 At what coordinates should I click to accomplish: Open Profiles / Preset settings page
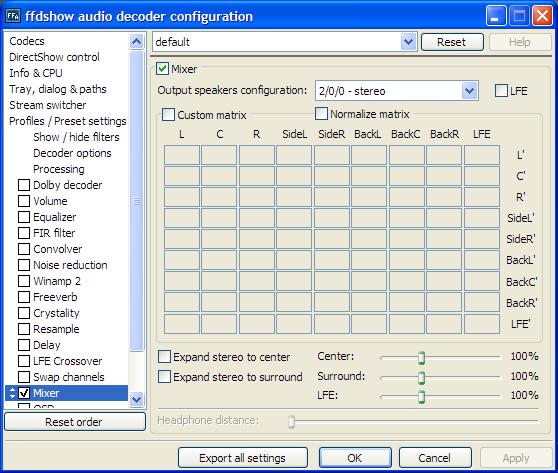68,121
